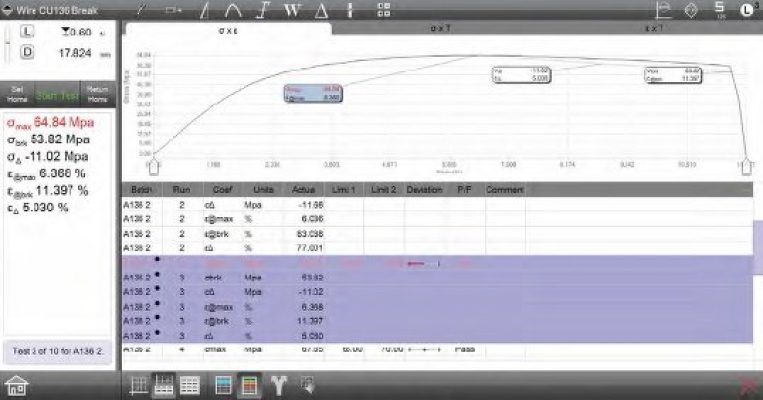Click the export/send data icon
The image size is (763, 400).
coord(308,386)
